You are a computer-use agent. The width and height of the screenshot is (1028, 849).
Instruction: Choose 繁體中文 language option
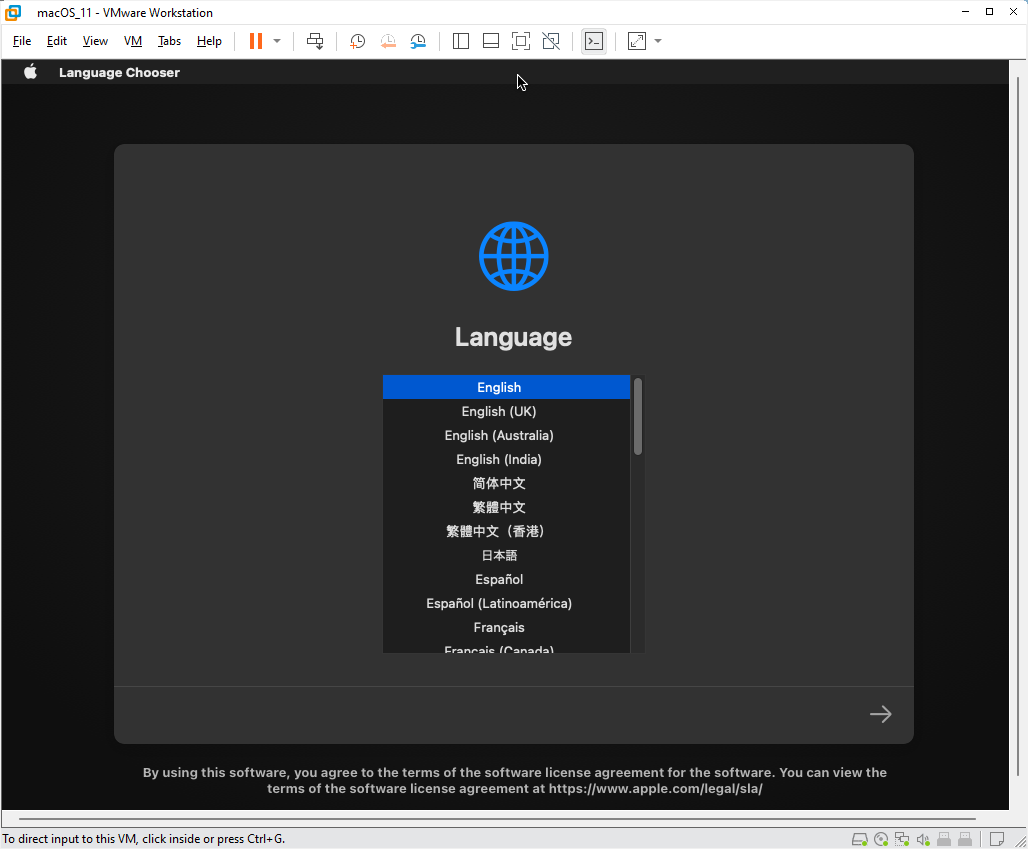click(506, 507)
